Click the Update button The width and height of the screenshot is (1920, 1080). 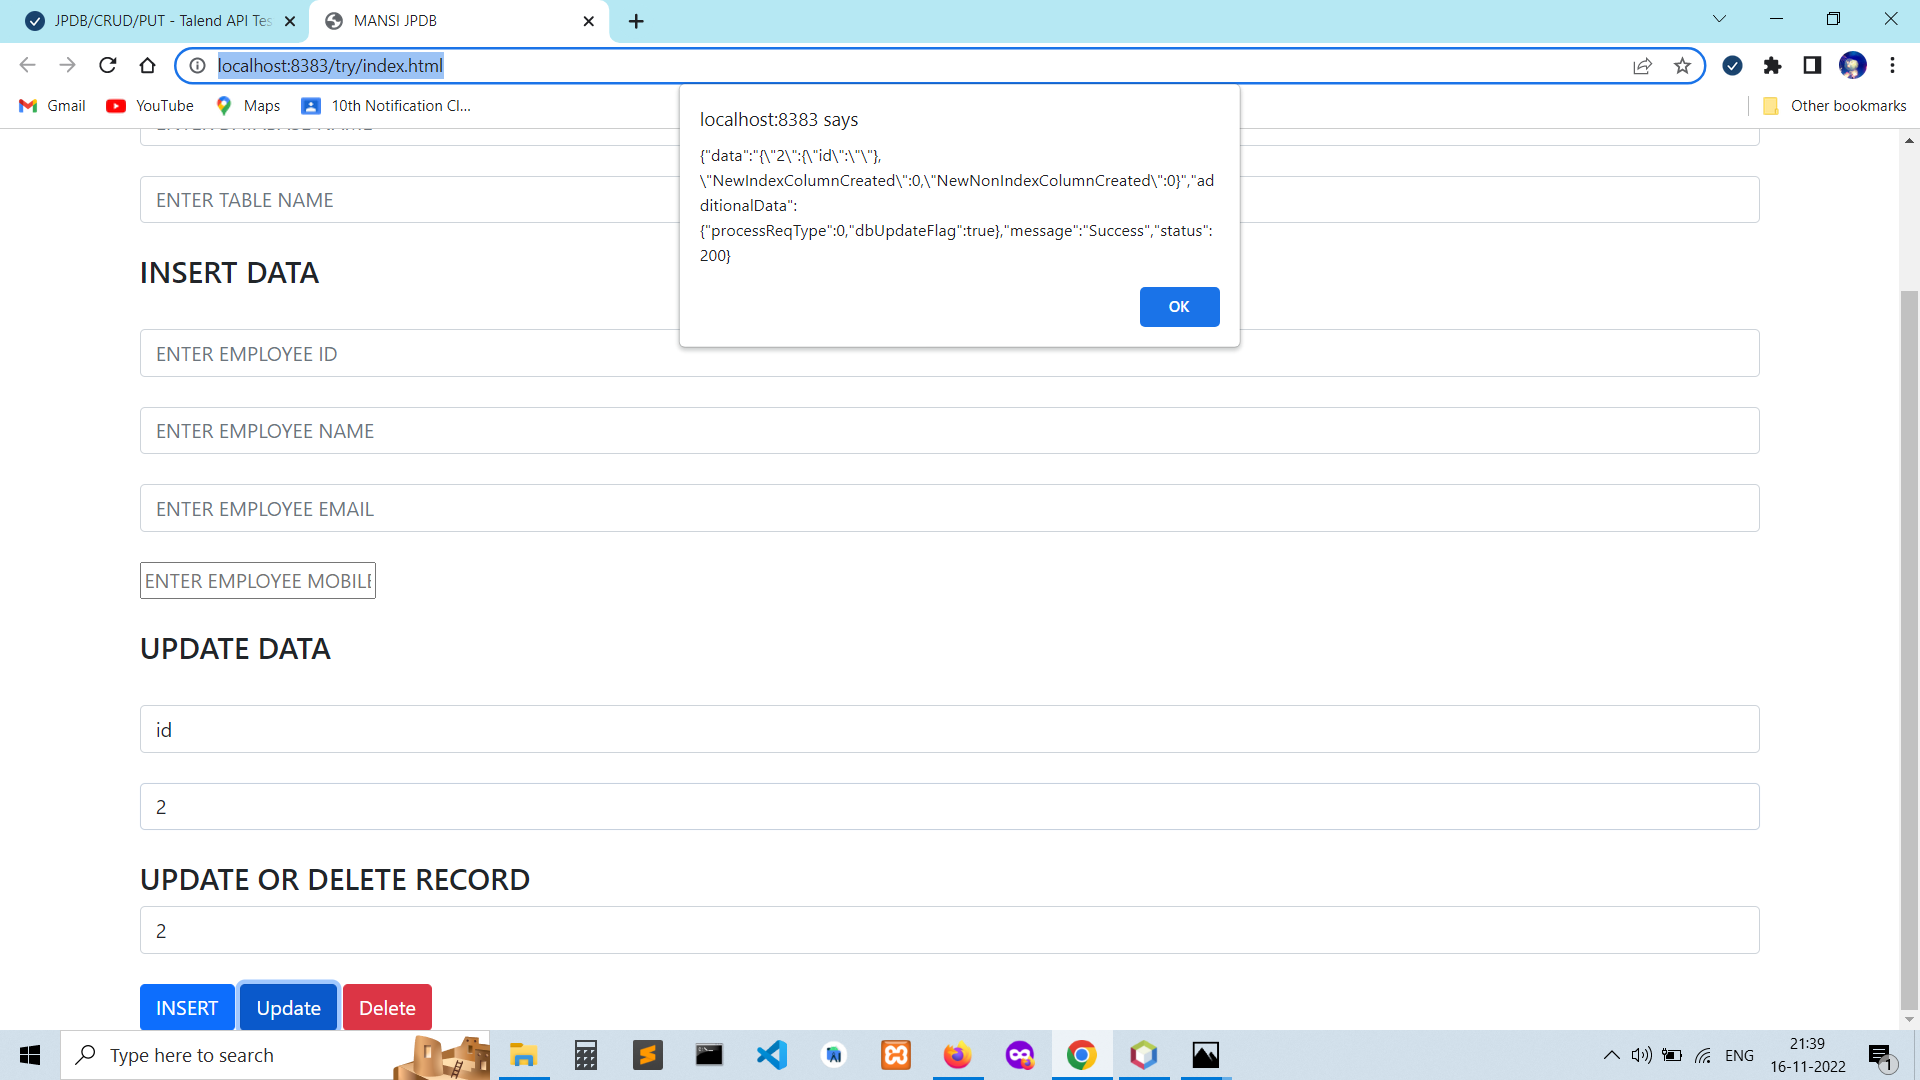pos(288,1007)
